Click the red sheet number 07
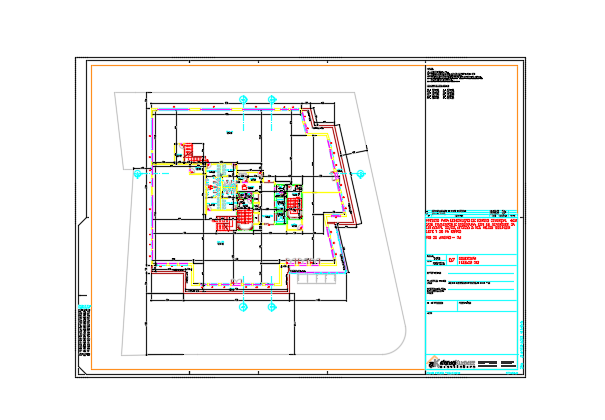This screenshot has width=605, height=420. pyautogui.click(x=451, y=260)
